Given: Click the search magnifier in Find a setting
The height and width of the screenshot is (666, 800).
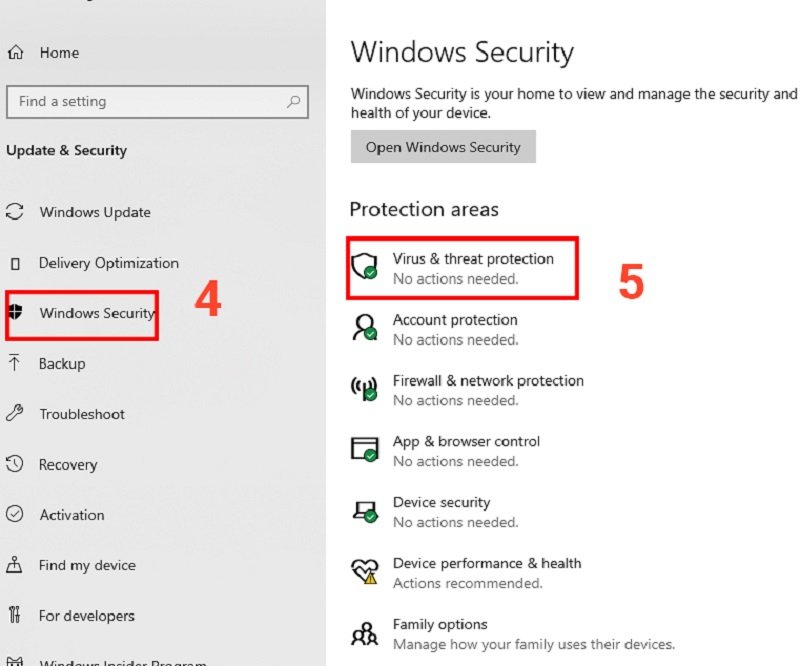Looking at the screenshot, I should pyautogui.click(x=293, y=102).
